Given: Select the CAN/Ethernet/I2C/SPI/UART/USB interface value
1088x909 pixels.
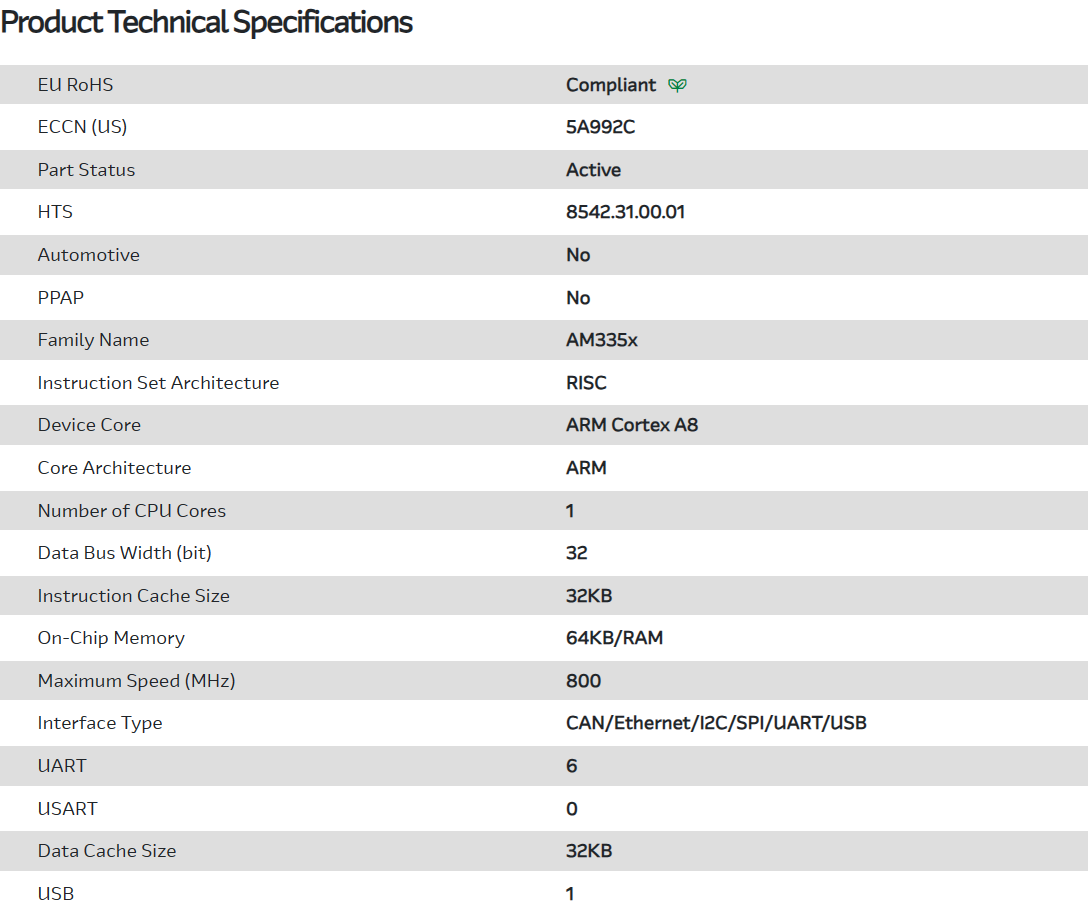Looking at the screenshot, I should pyautogui.click(x=716, y=723).
